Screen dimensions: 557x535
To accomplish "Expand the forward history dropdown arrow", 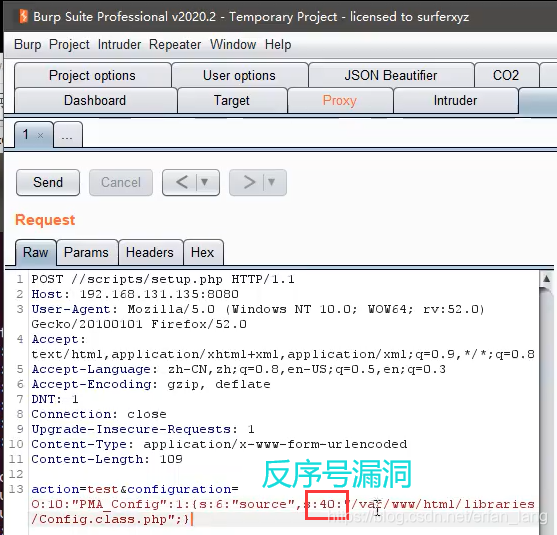I will tap(272, 182).
